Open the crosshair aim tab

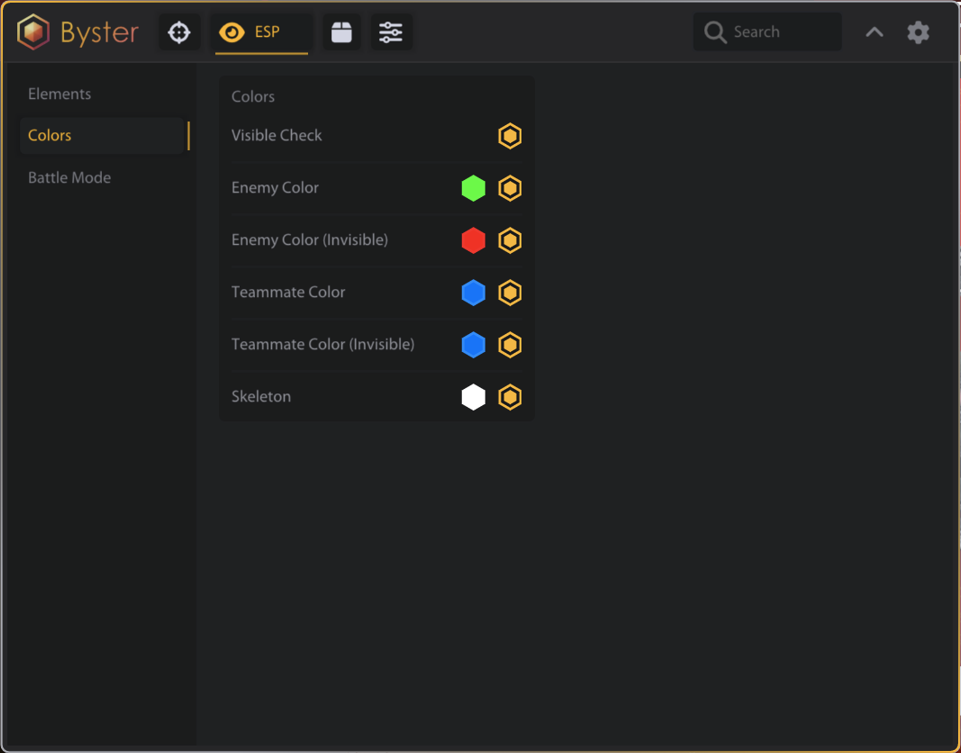(179, 32)
